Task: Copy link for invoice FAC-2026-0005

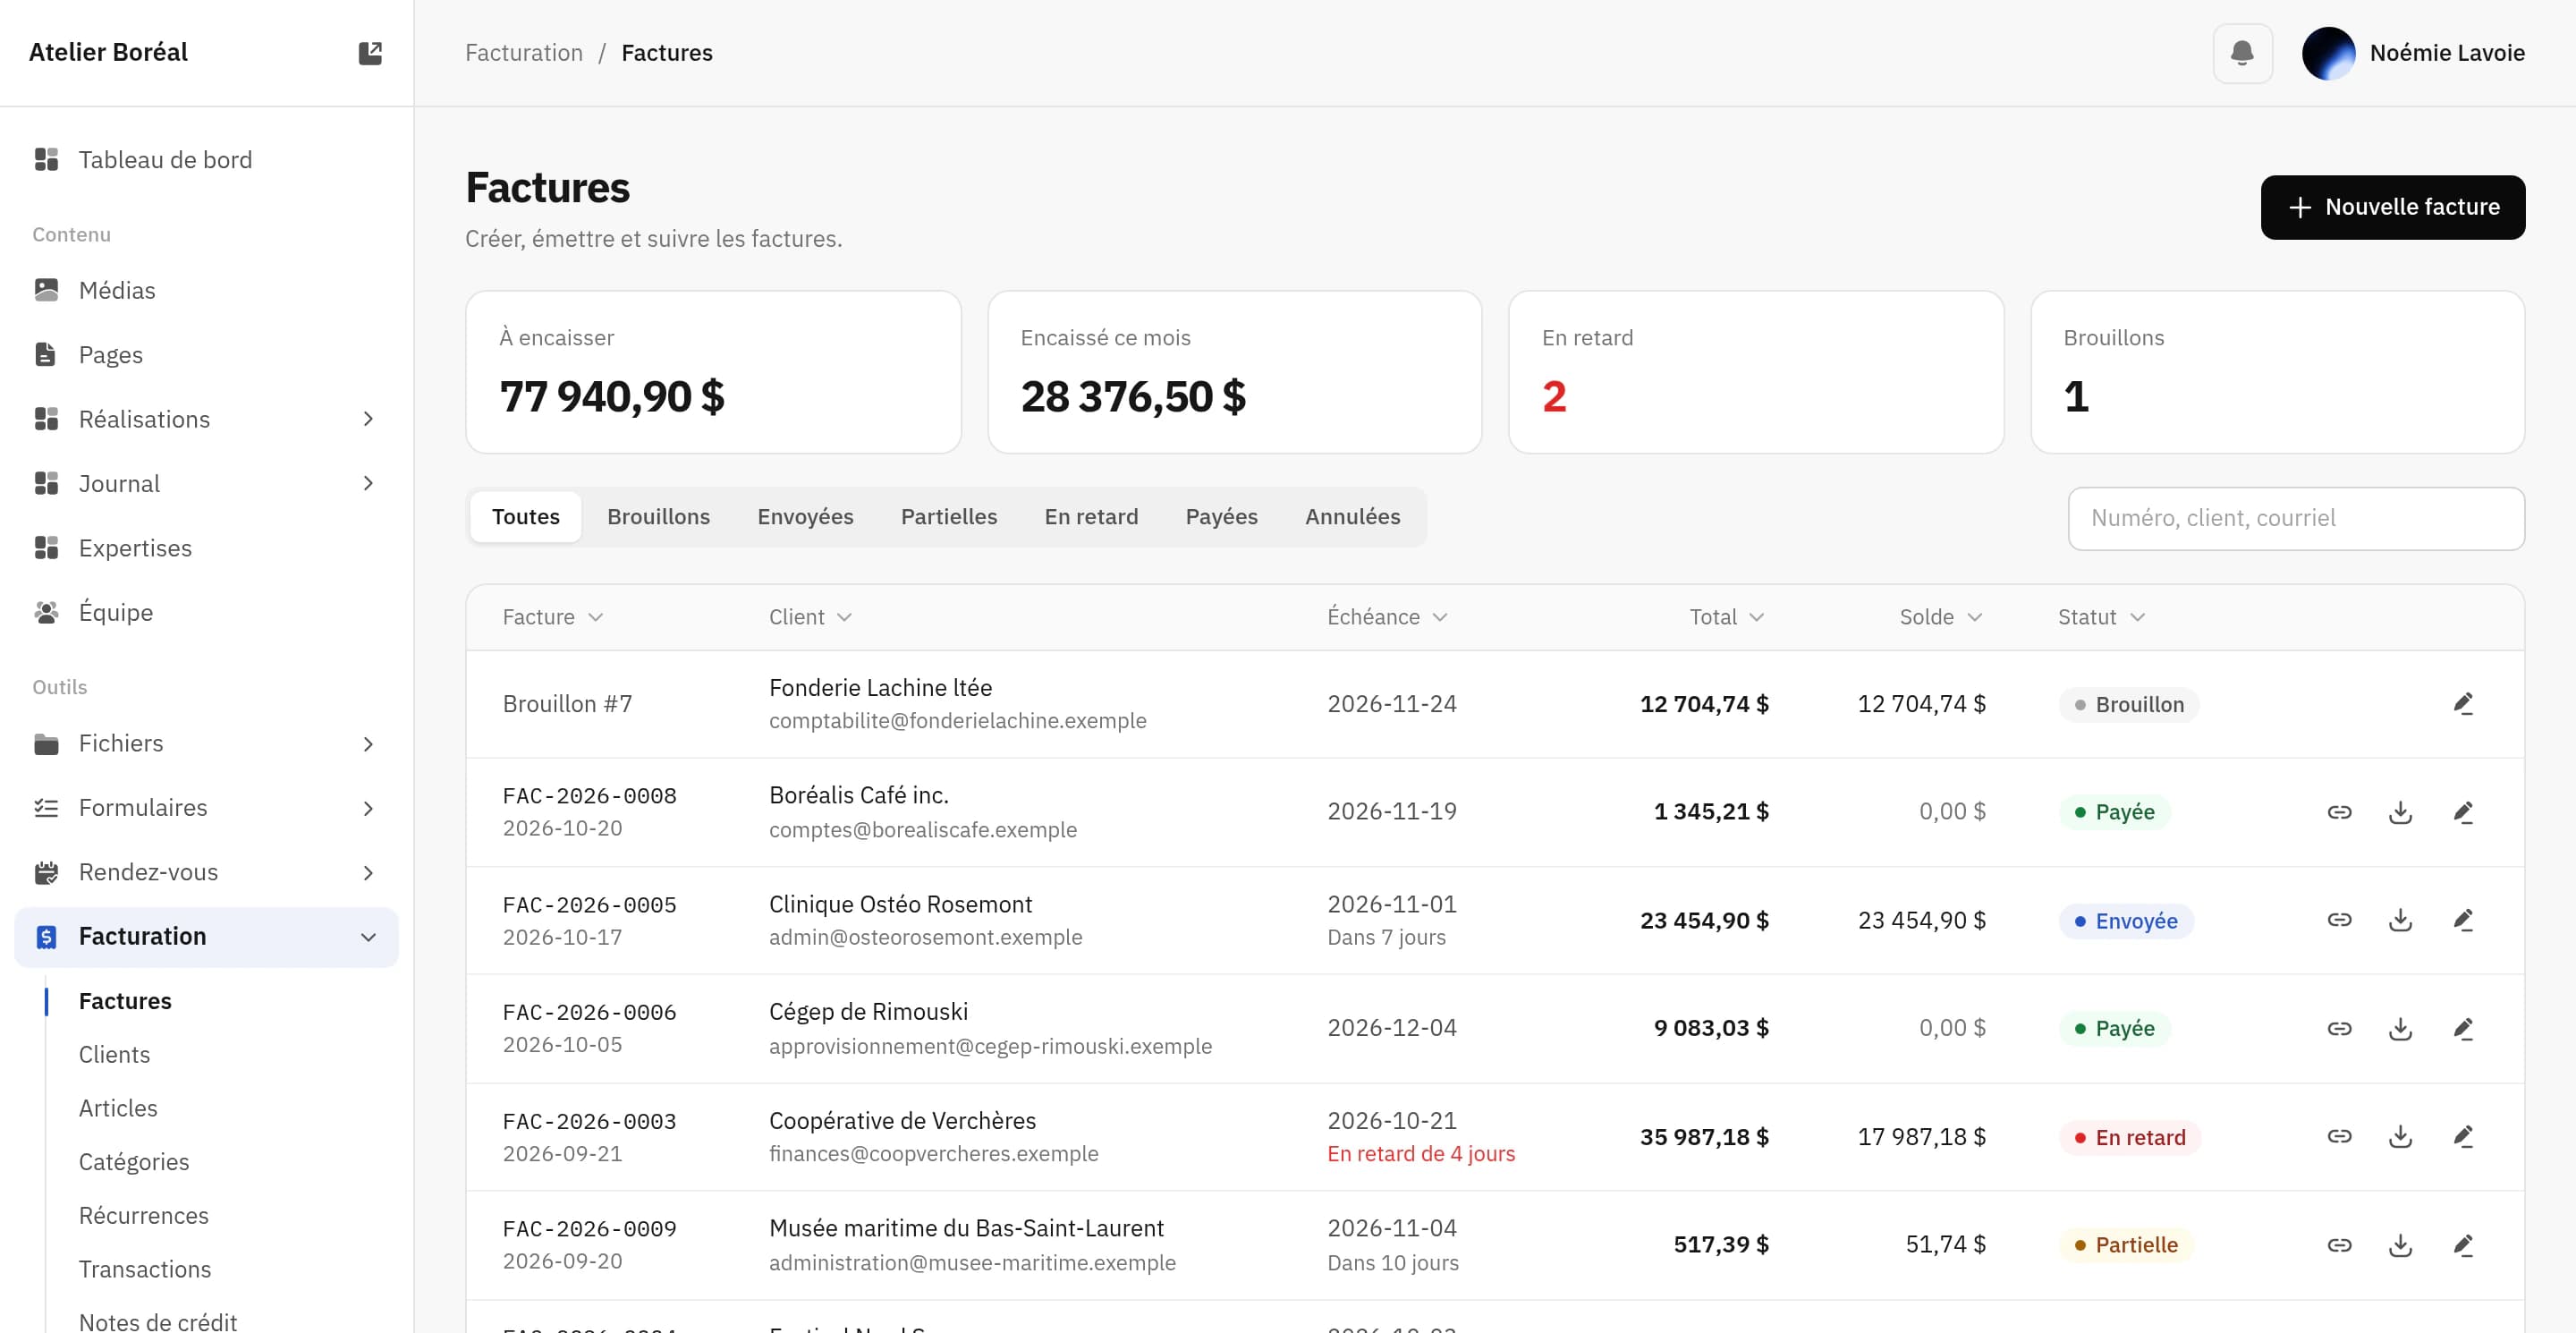Action: [x=2339, y=920]
